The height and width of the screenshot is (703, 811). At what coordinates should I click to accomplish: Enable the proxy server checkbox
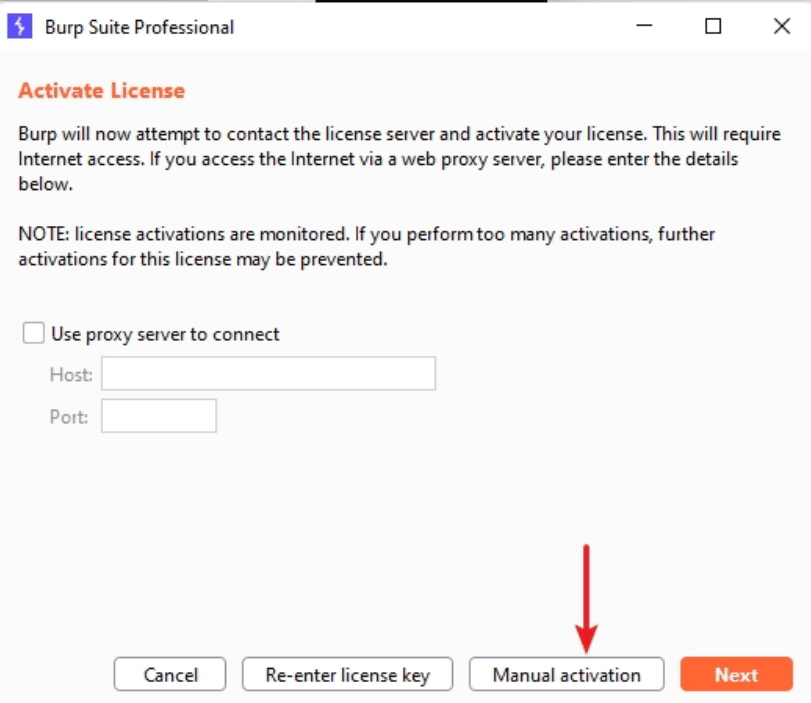coord(33,334)
